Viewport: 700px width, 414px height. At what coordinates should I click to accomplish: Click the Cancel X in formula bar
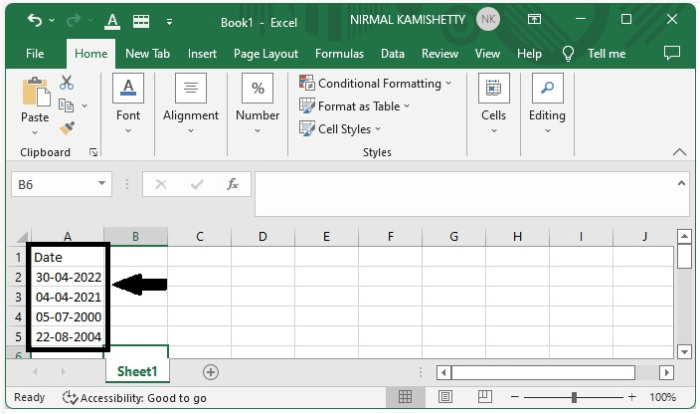(x=161, y=184)
